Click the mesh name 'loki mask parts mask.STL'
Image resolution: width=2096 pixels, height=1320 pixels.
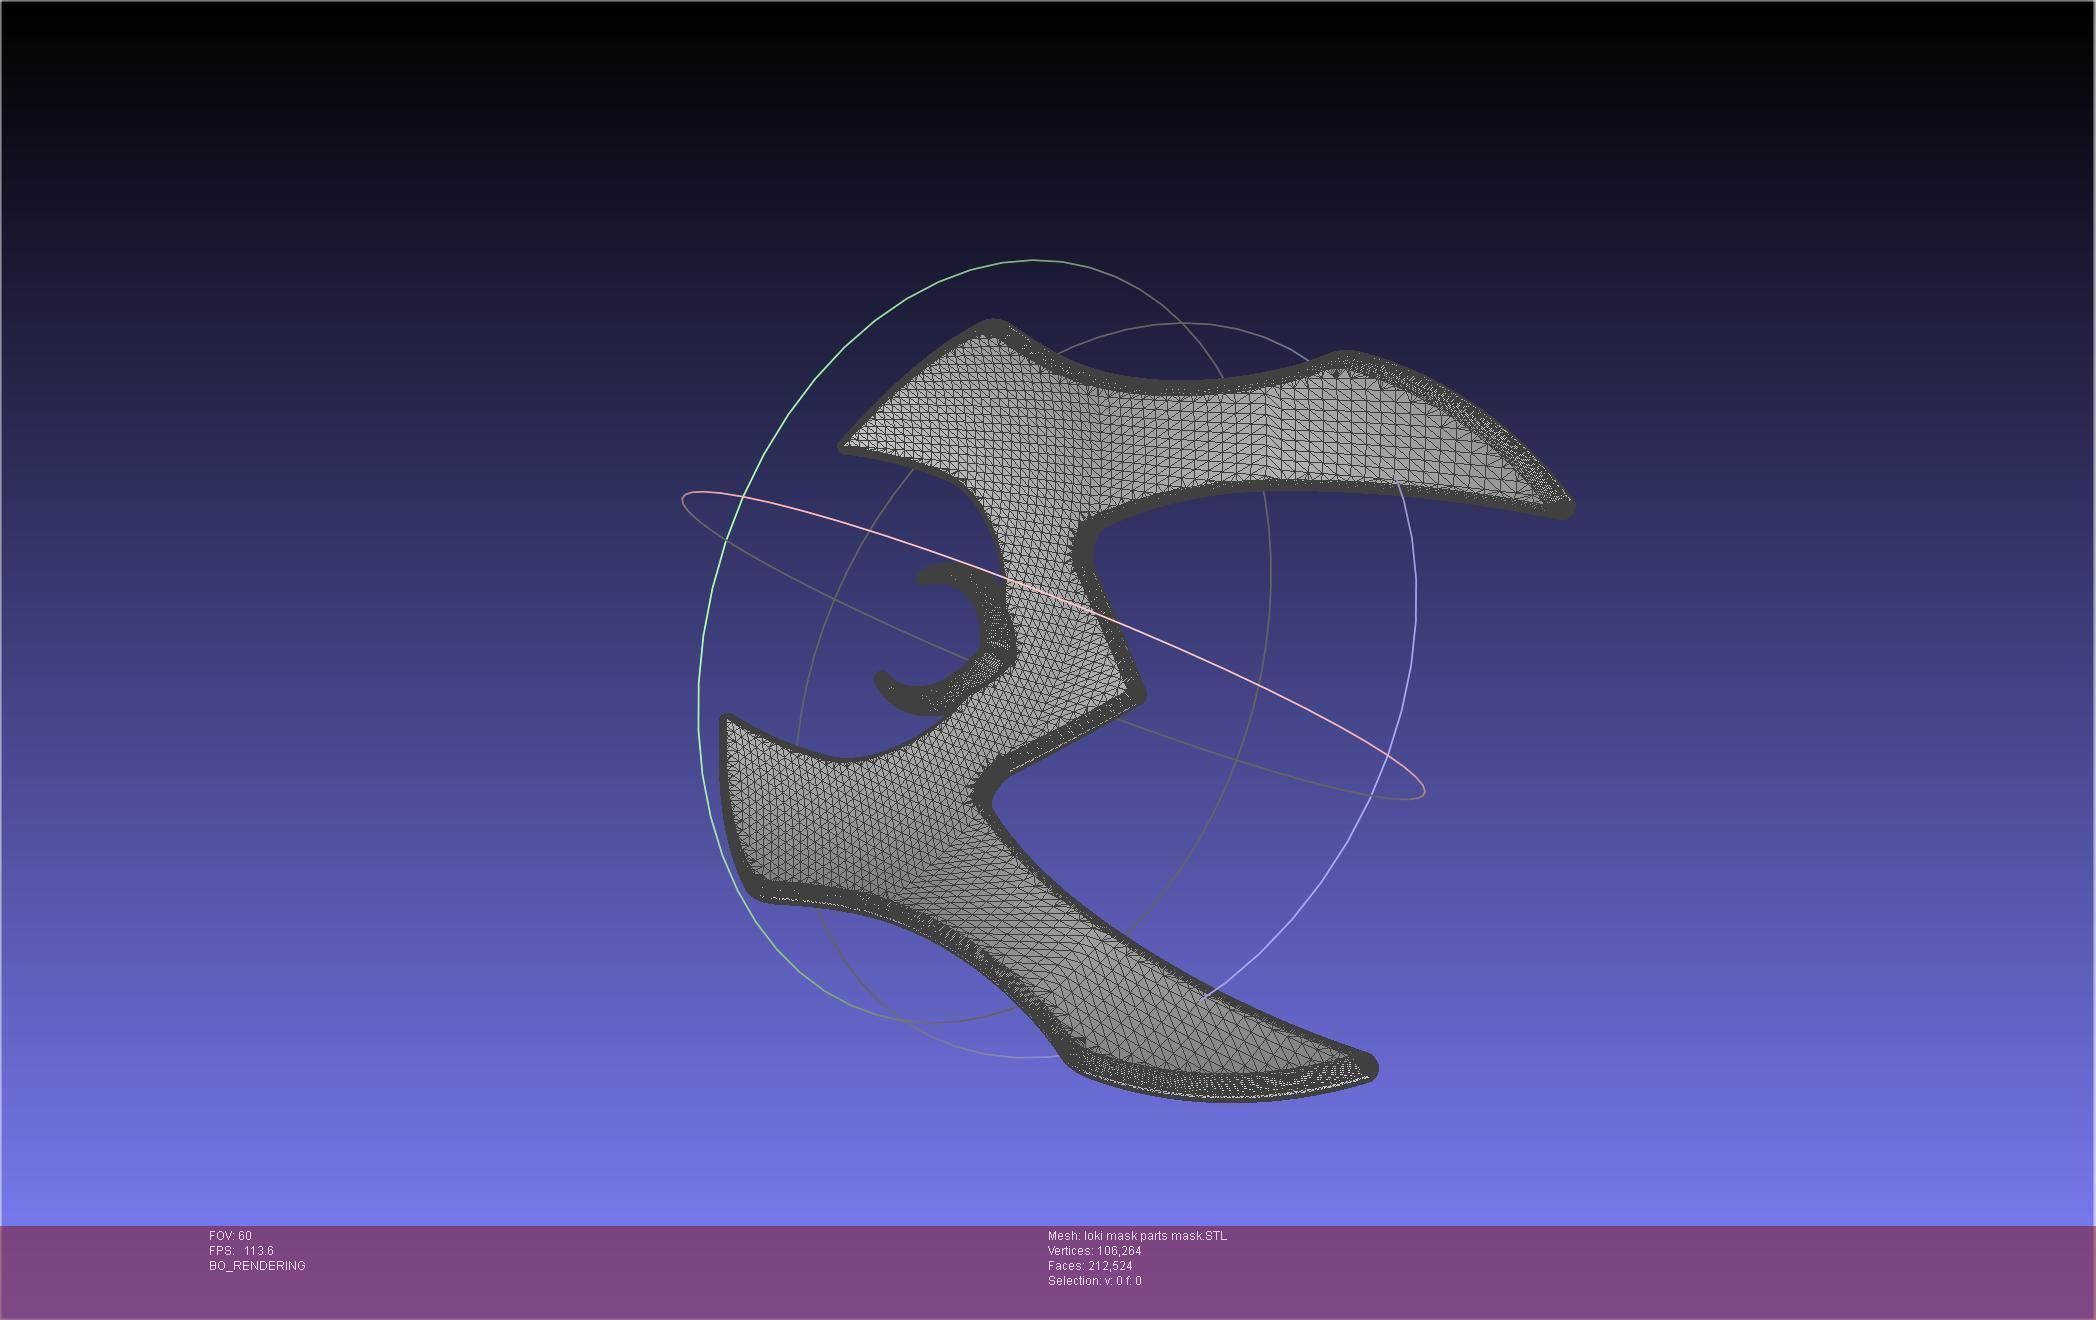click(1155, 1236)
